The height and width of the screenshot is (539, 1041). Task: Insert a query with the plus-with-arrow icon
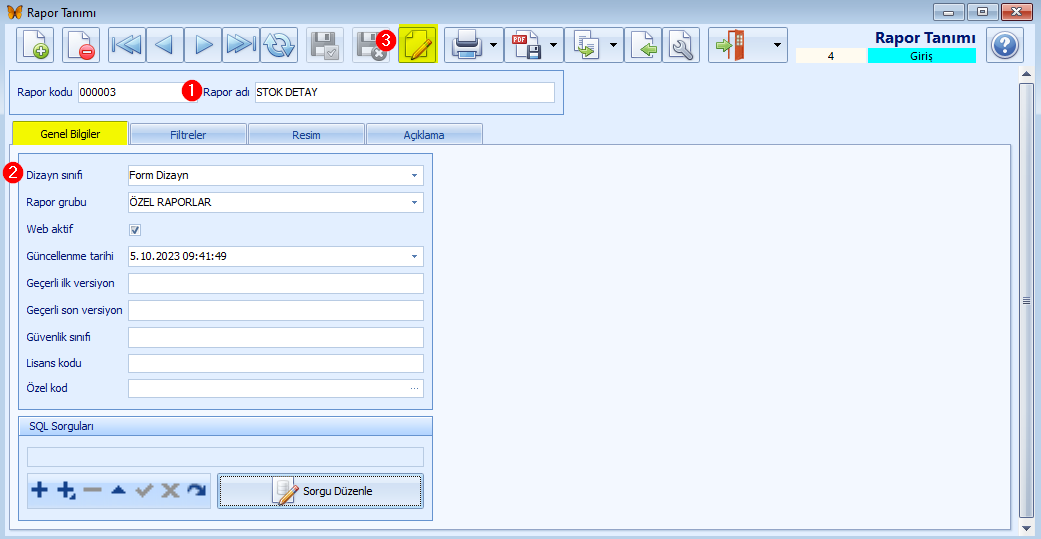pos(66,491)
